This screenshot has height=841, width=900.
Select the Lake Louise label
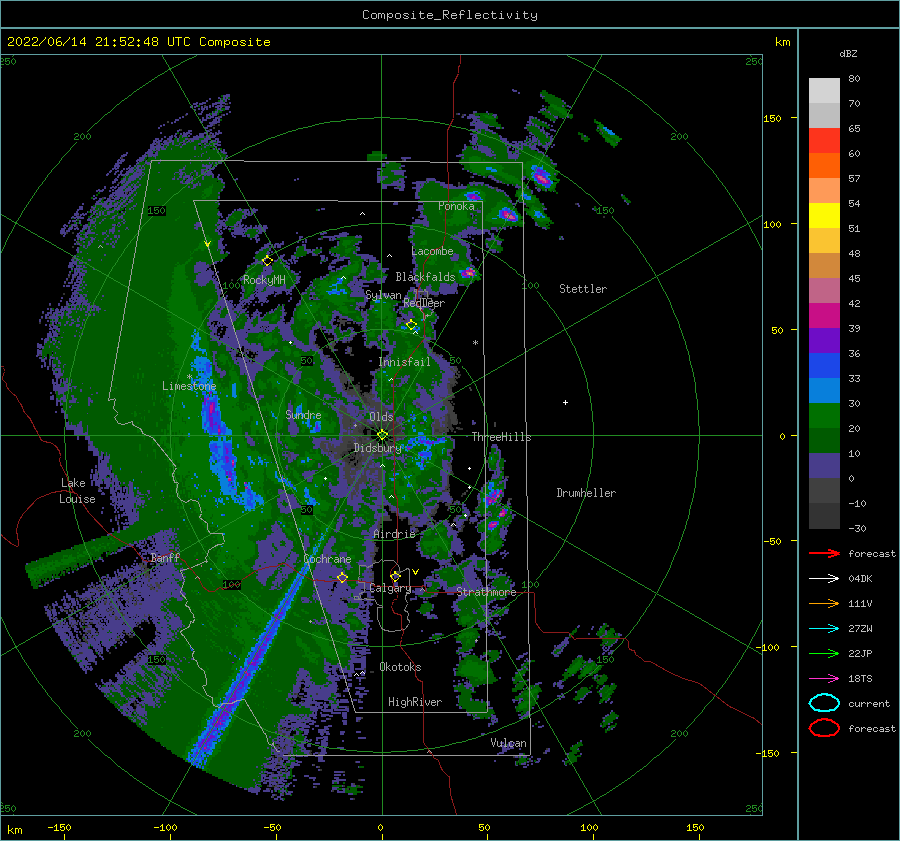[77, 491]
